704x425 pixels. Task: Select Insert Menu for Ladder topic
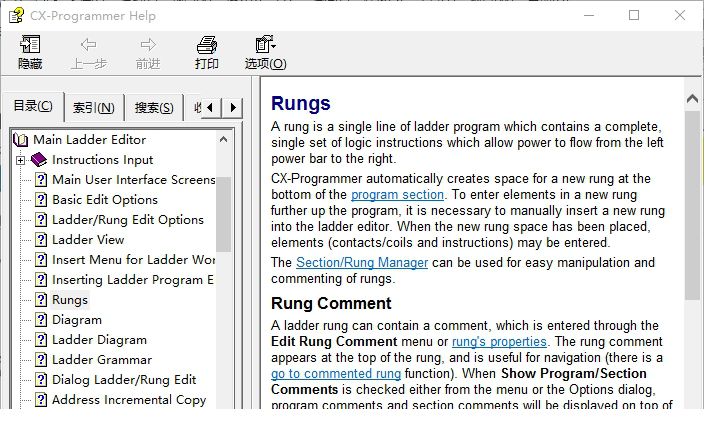[133, 259]
